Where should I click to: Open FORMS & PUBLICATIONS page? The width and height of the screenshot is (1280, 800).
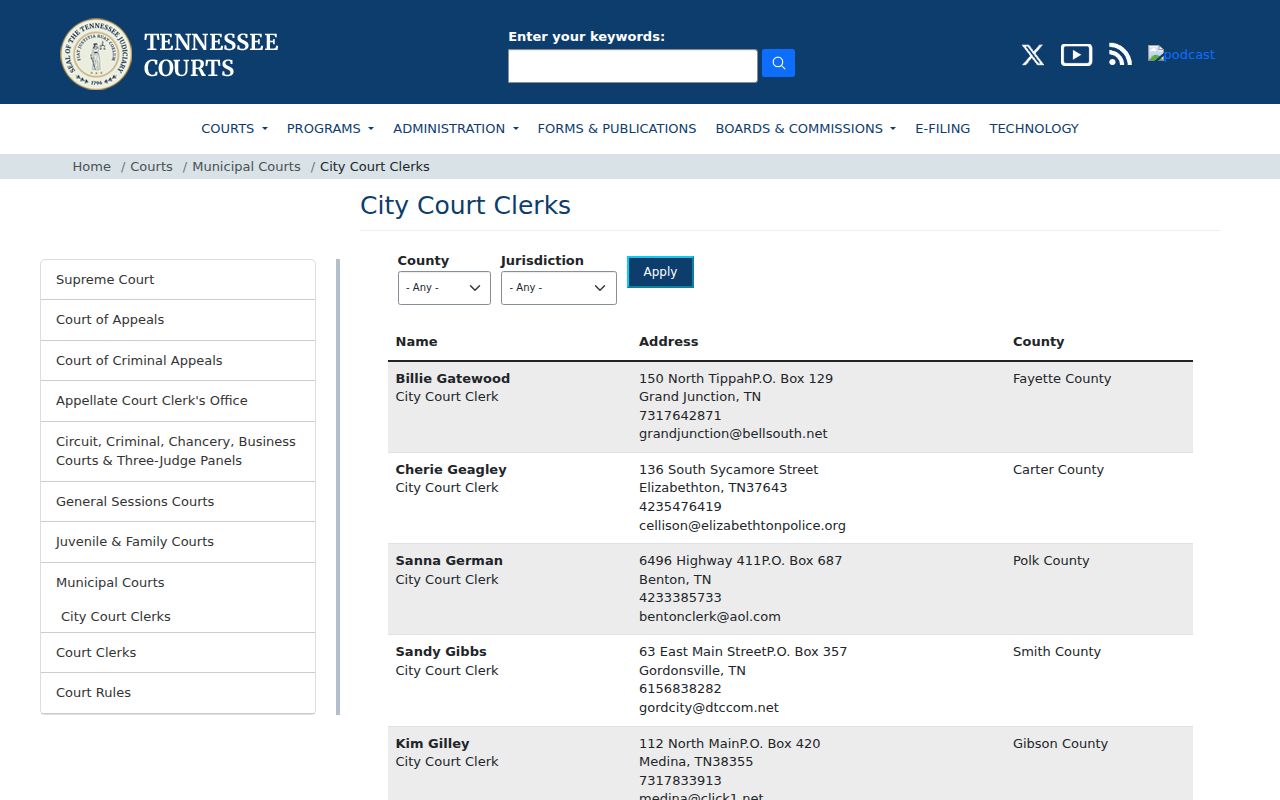coord(617,128)
